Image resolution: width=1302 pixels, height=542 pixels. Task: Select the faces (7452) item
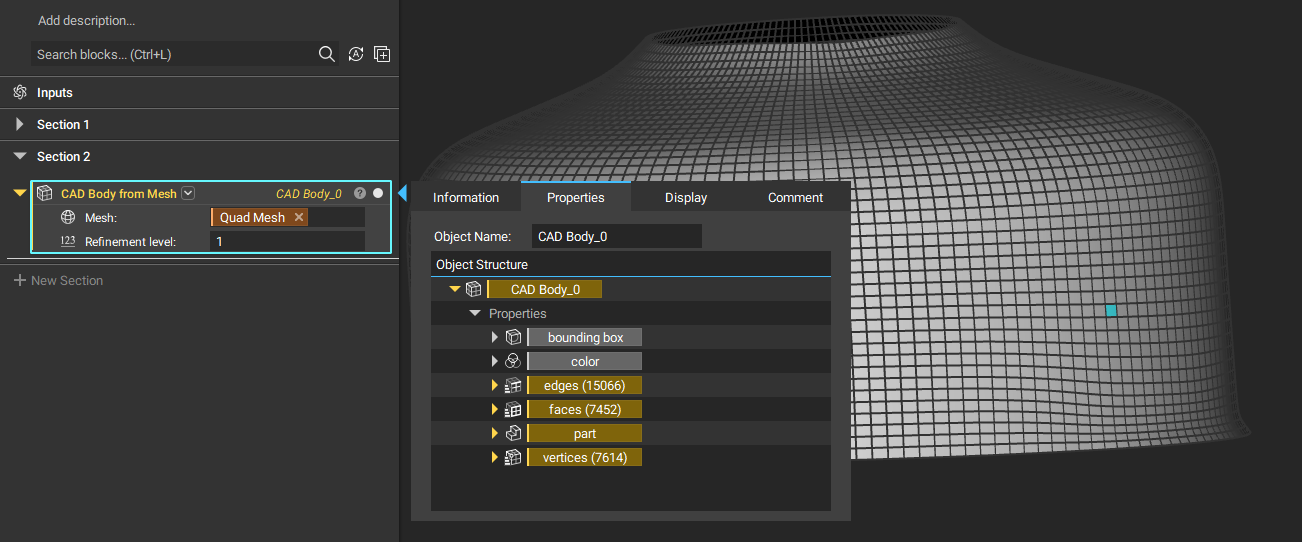pos(585,409)
